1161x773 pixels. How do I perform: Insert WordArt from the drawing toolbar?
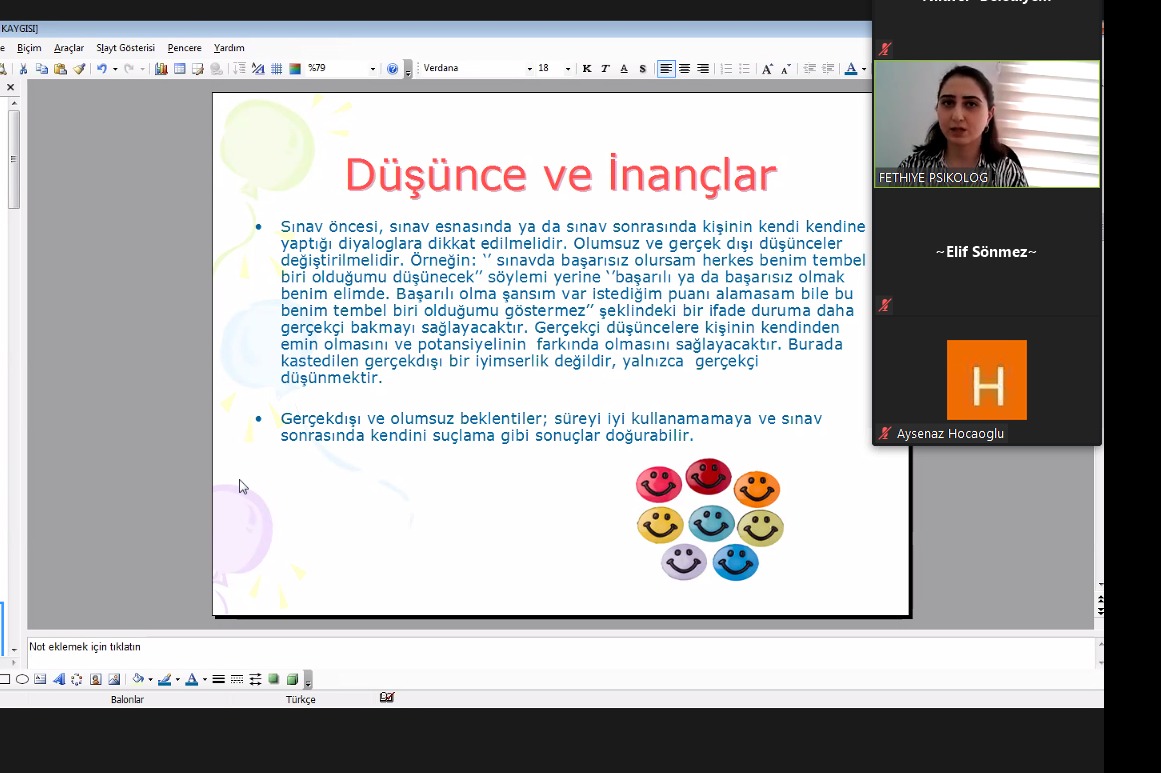pyautogui.click(x=58, y=679)
